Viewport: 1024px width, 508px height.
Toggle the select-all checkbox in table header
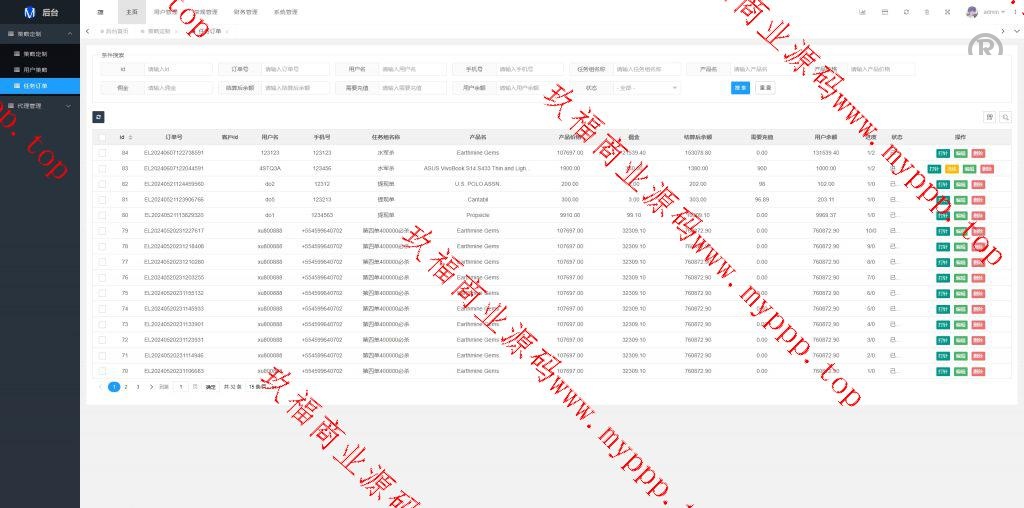click(x=103, y=137)
